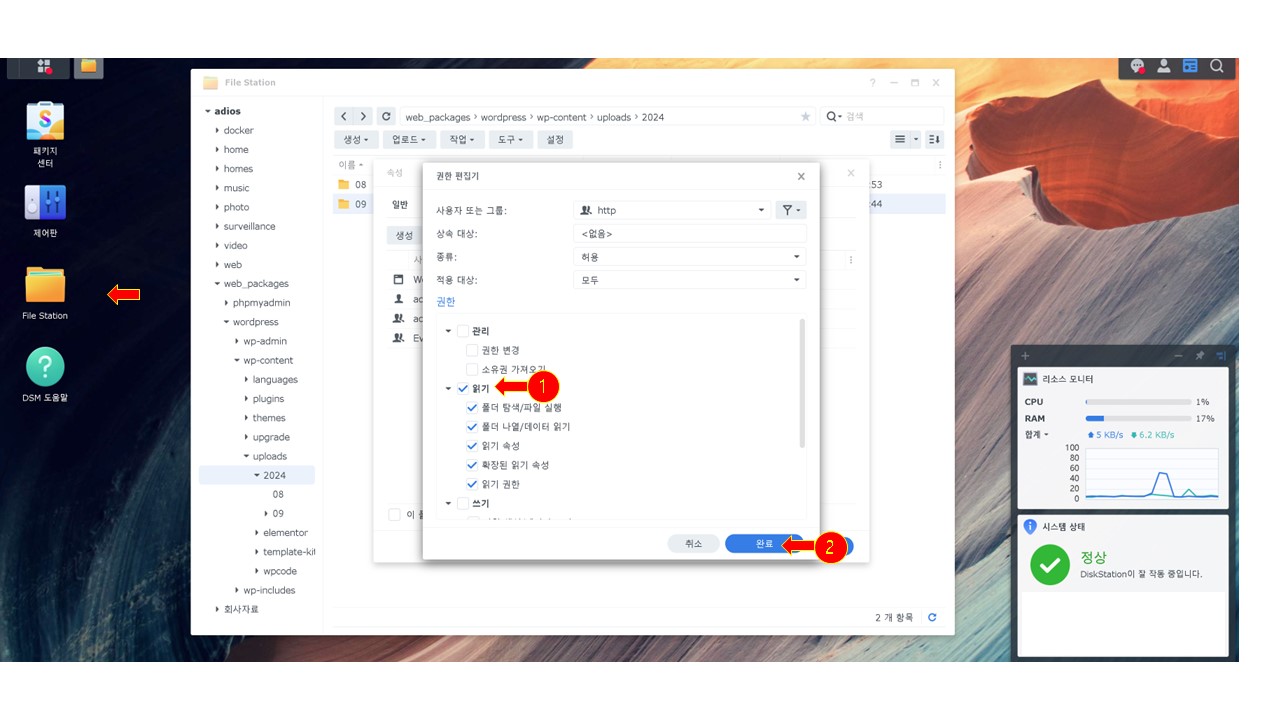
Task: Open the 제어판 control panel icon
Action: click(x=45, y=204)
